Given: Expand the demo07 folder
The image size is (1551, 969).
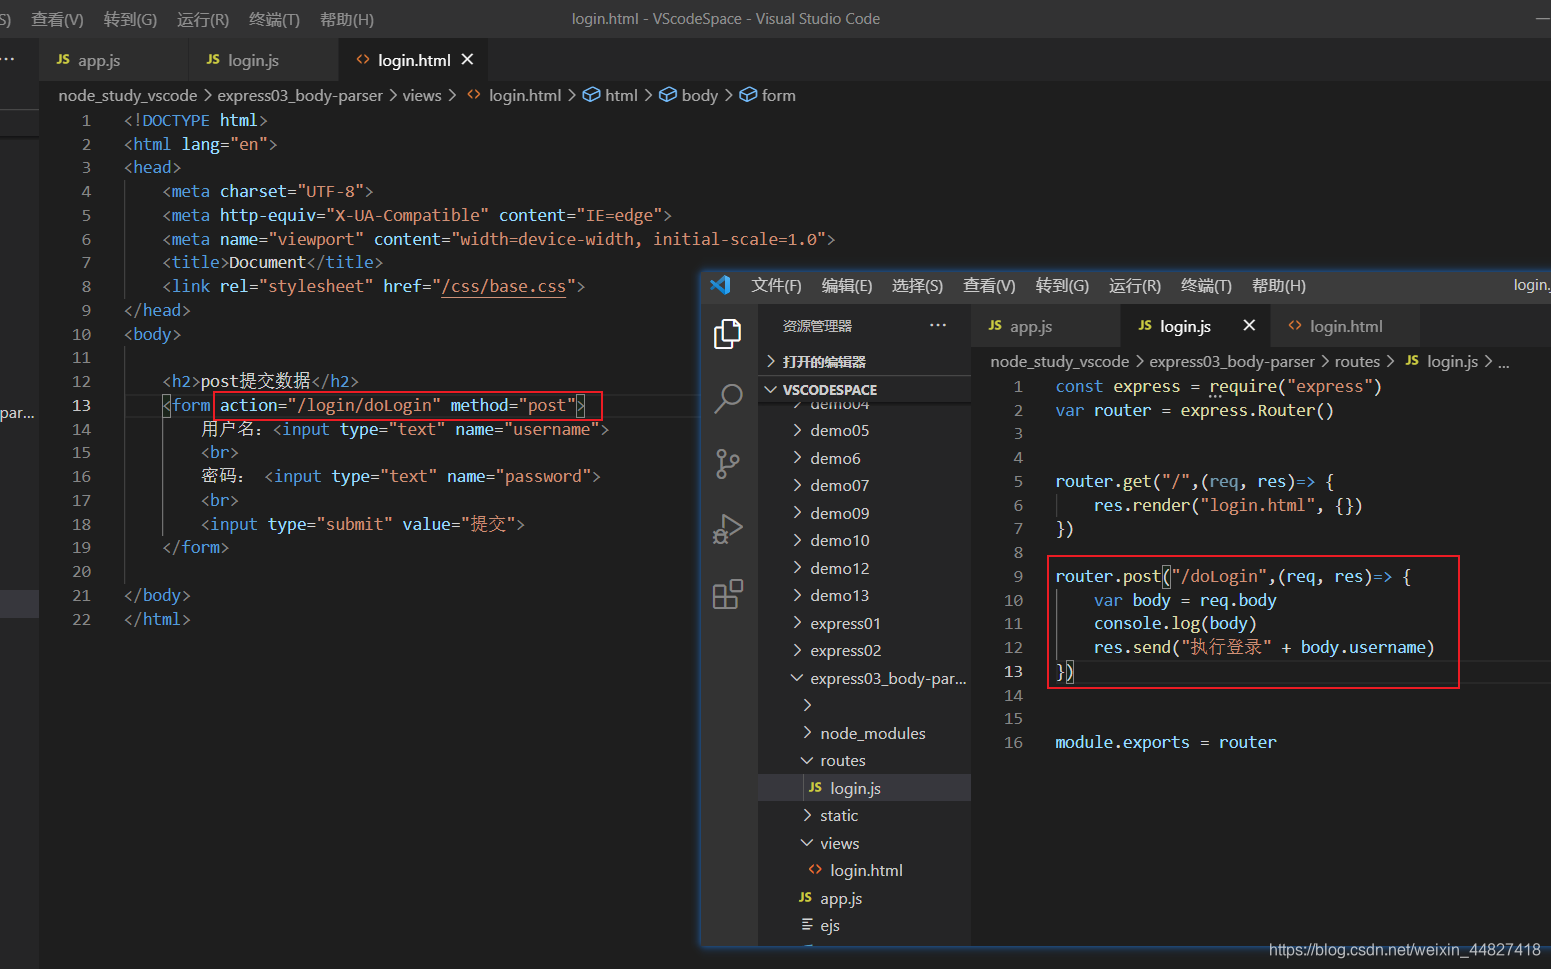Looking at the screenshot, I should [x=797, y=485].
